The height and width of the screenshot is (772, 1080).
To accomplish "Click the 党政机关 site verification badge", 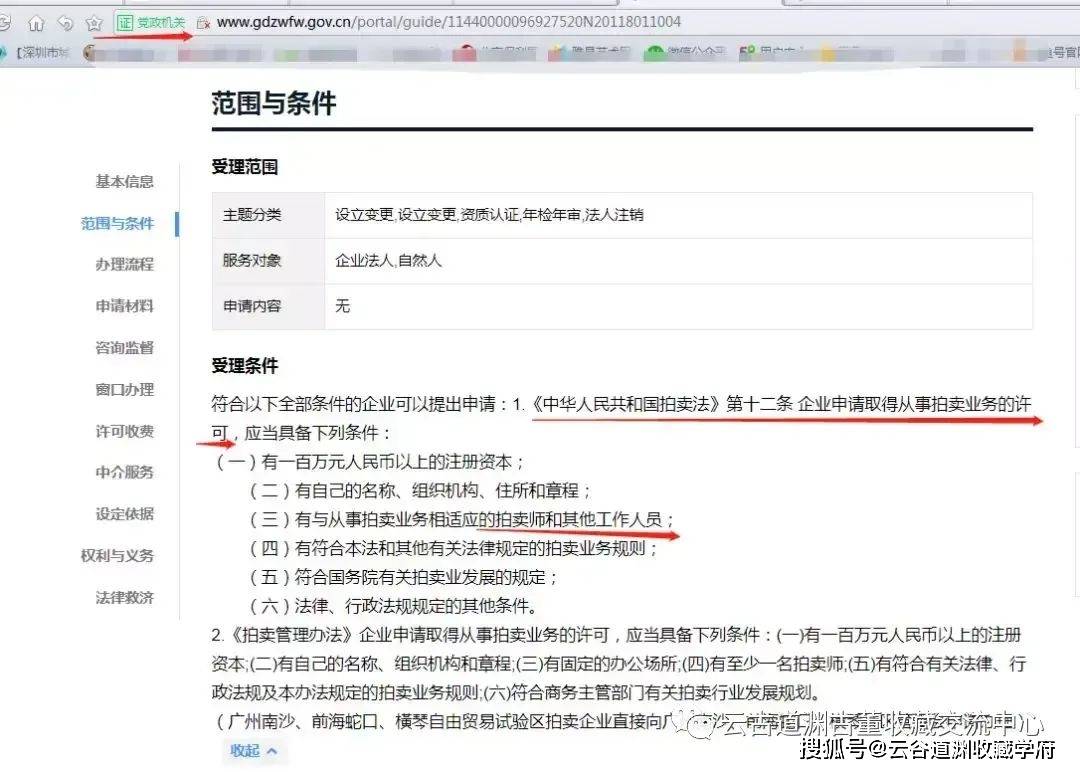I will pyautogui.click(x=151, y=22).
